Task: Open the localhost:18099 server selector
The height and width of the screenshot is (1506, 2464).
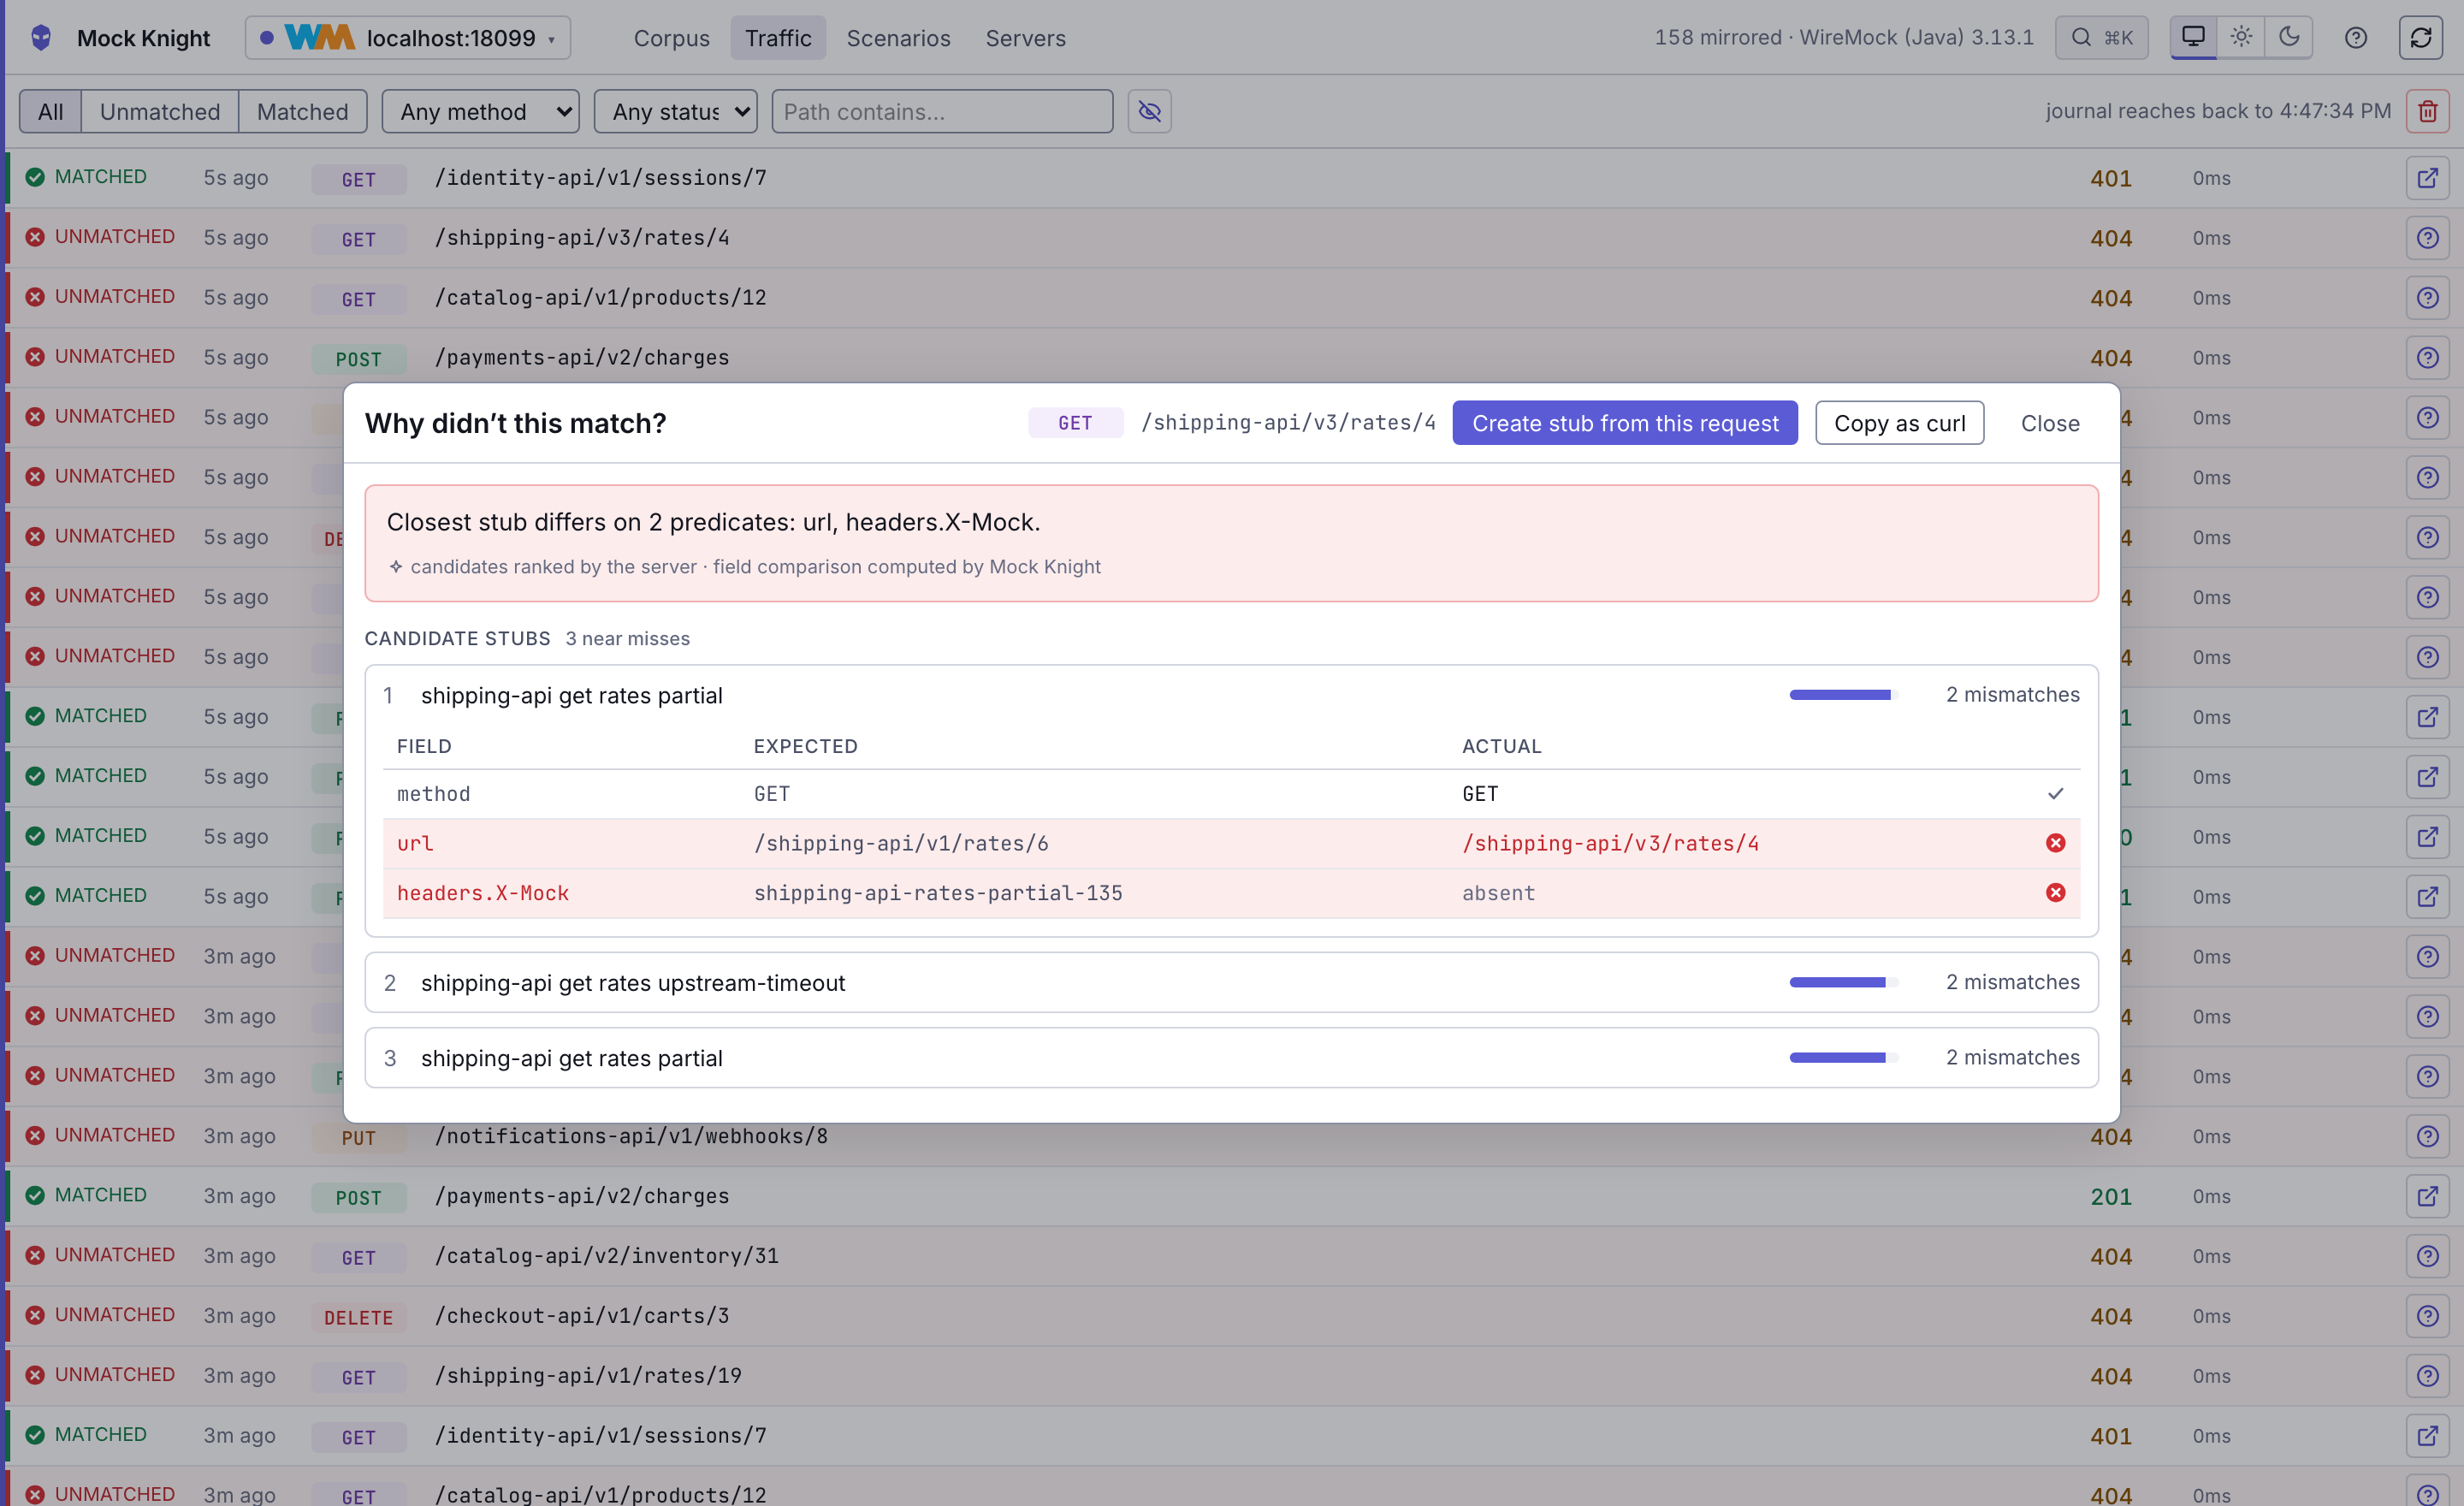Action: coord(408,38)
